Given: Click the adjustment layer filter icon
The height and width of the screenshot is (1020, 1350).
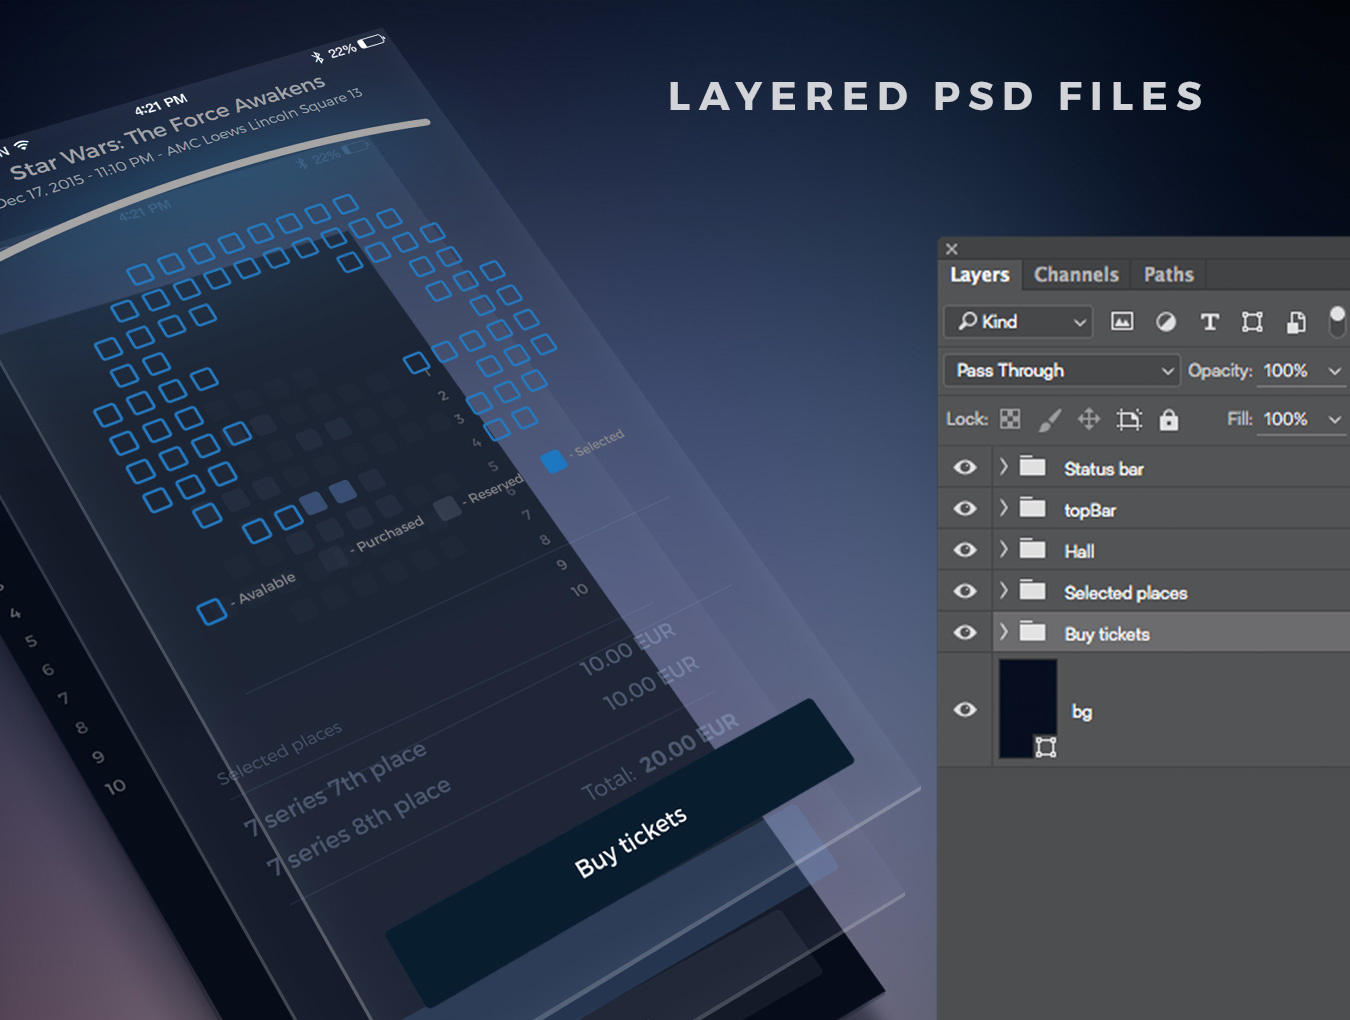Looking at the screenshot, I should pos(1166,321).
